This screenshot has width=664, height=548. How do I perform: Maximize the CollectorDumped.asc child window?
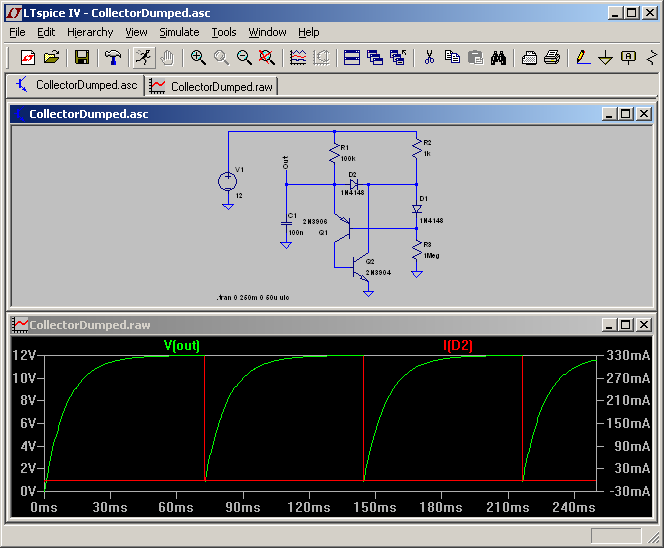pos(625,114)
